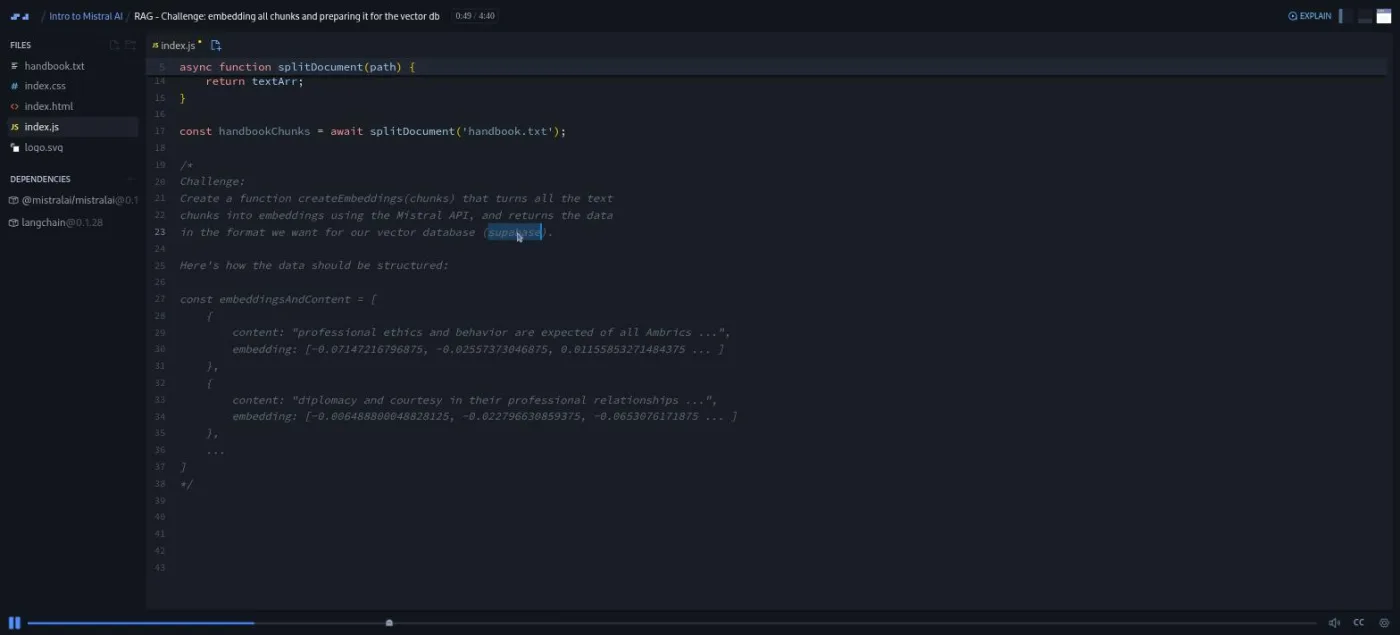
Task: Click the 'const embeddingsAndContent = [' line
Action: 278,299
